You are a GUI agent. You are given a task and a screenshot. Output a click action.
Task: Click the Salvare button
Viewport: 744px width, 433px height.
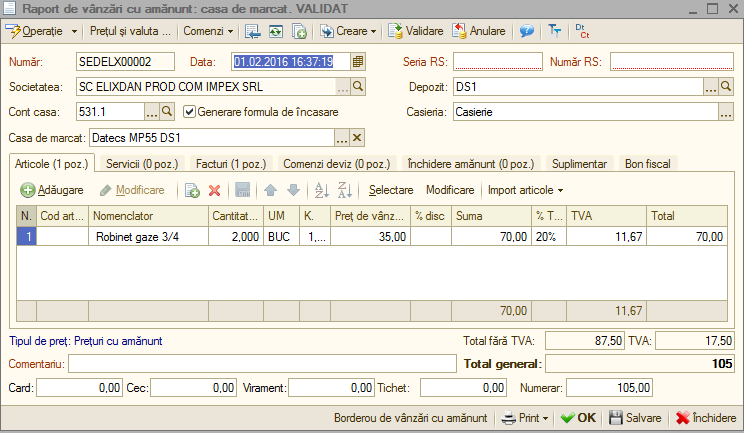pyautogui.click(x=635, y=418)
